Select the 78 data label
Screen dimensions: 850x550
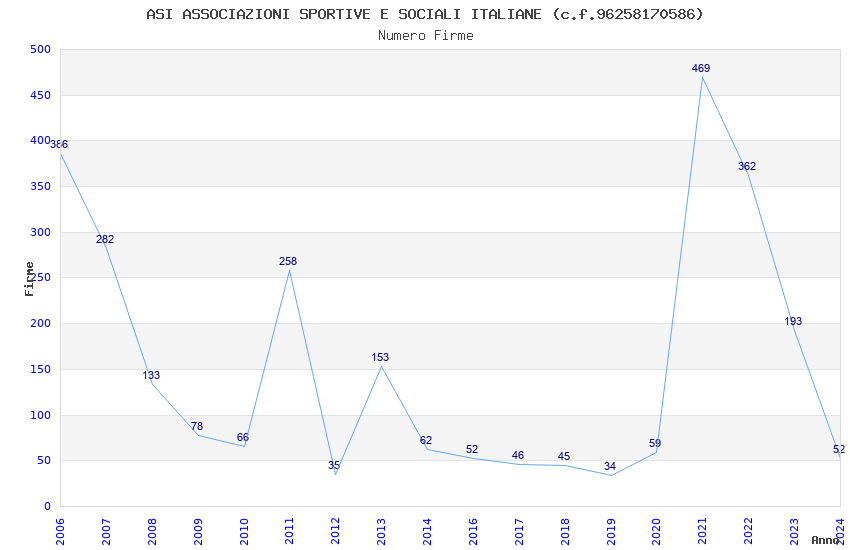pos(197,426)
